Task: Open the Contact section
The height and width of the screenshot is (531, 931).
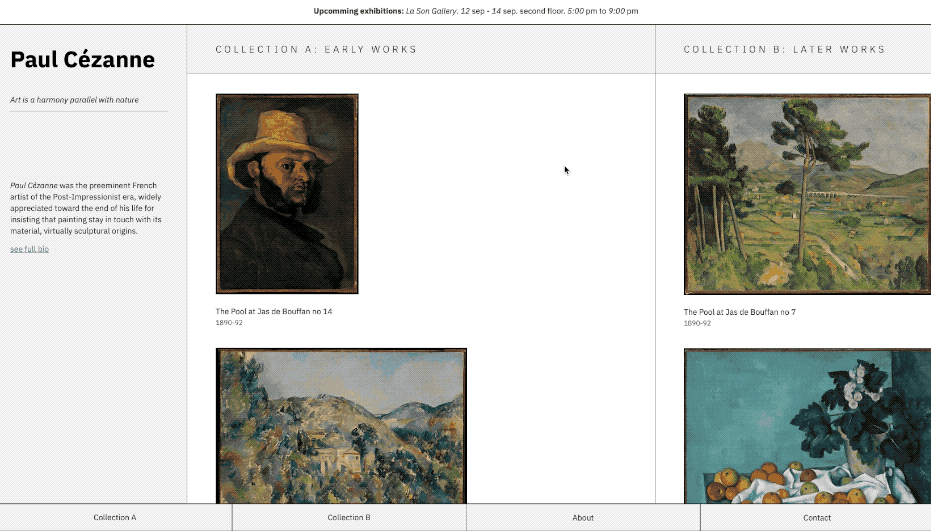Action: tap(816, 517)
